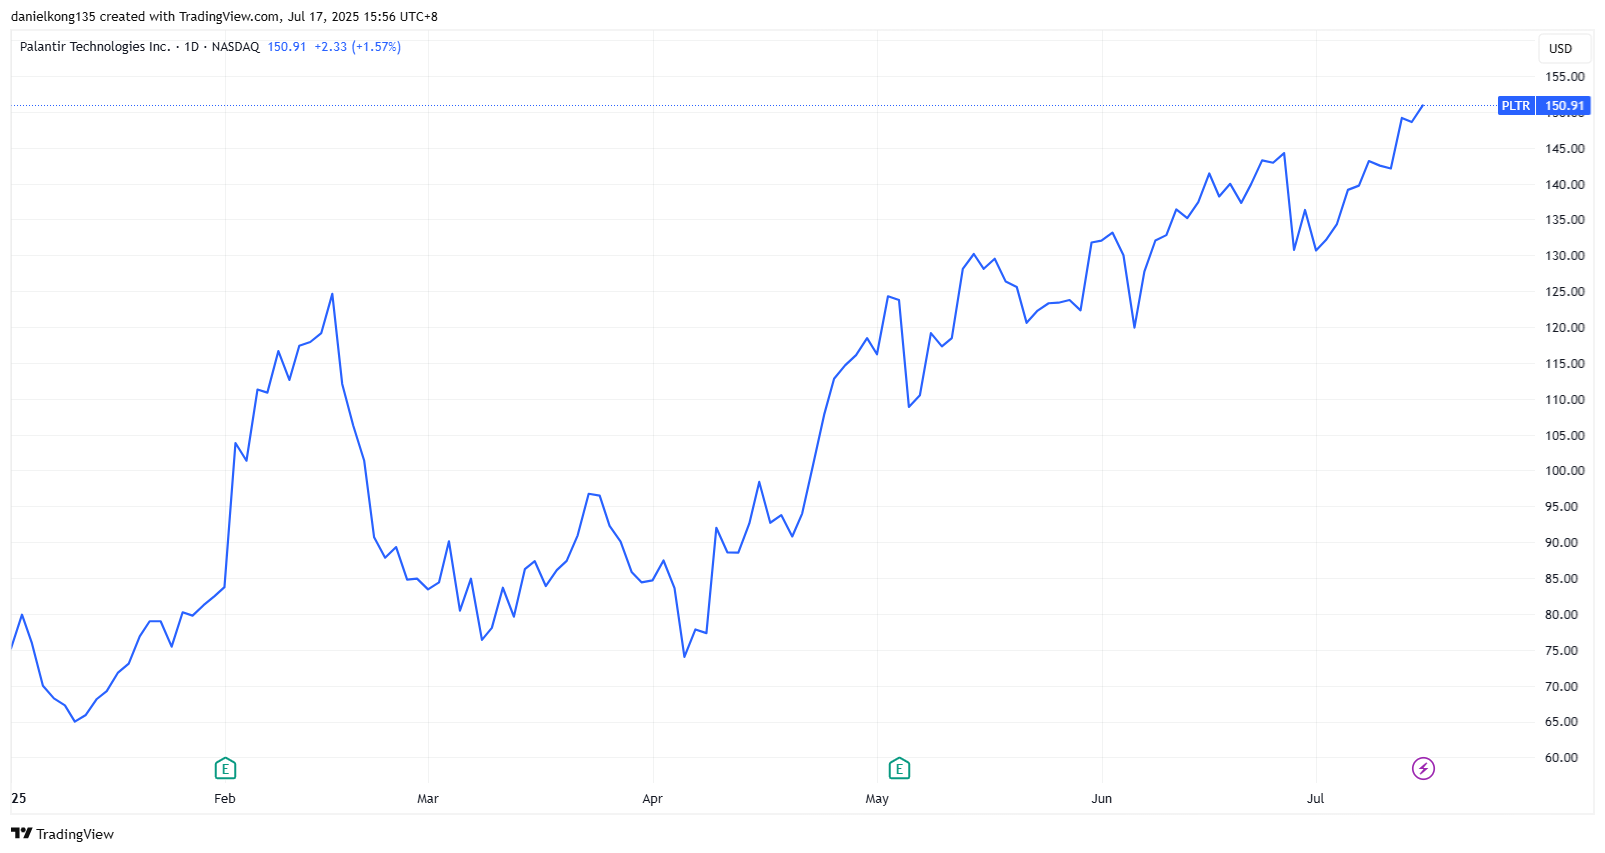Click the +2.33 (+1.57%) change value
The image size is (1605, 853).
click(x=357, y=47)
